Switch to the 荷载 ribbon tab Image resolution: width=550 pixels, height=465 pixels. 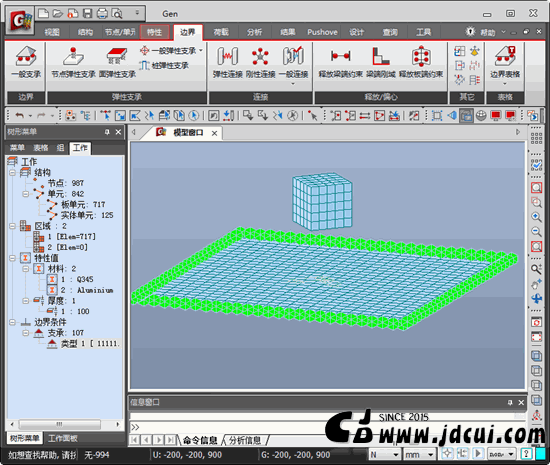[221, 32]
